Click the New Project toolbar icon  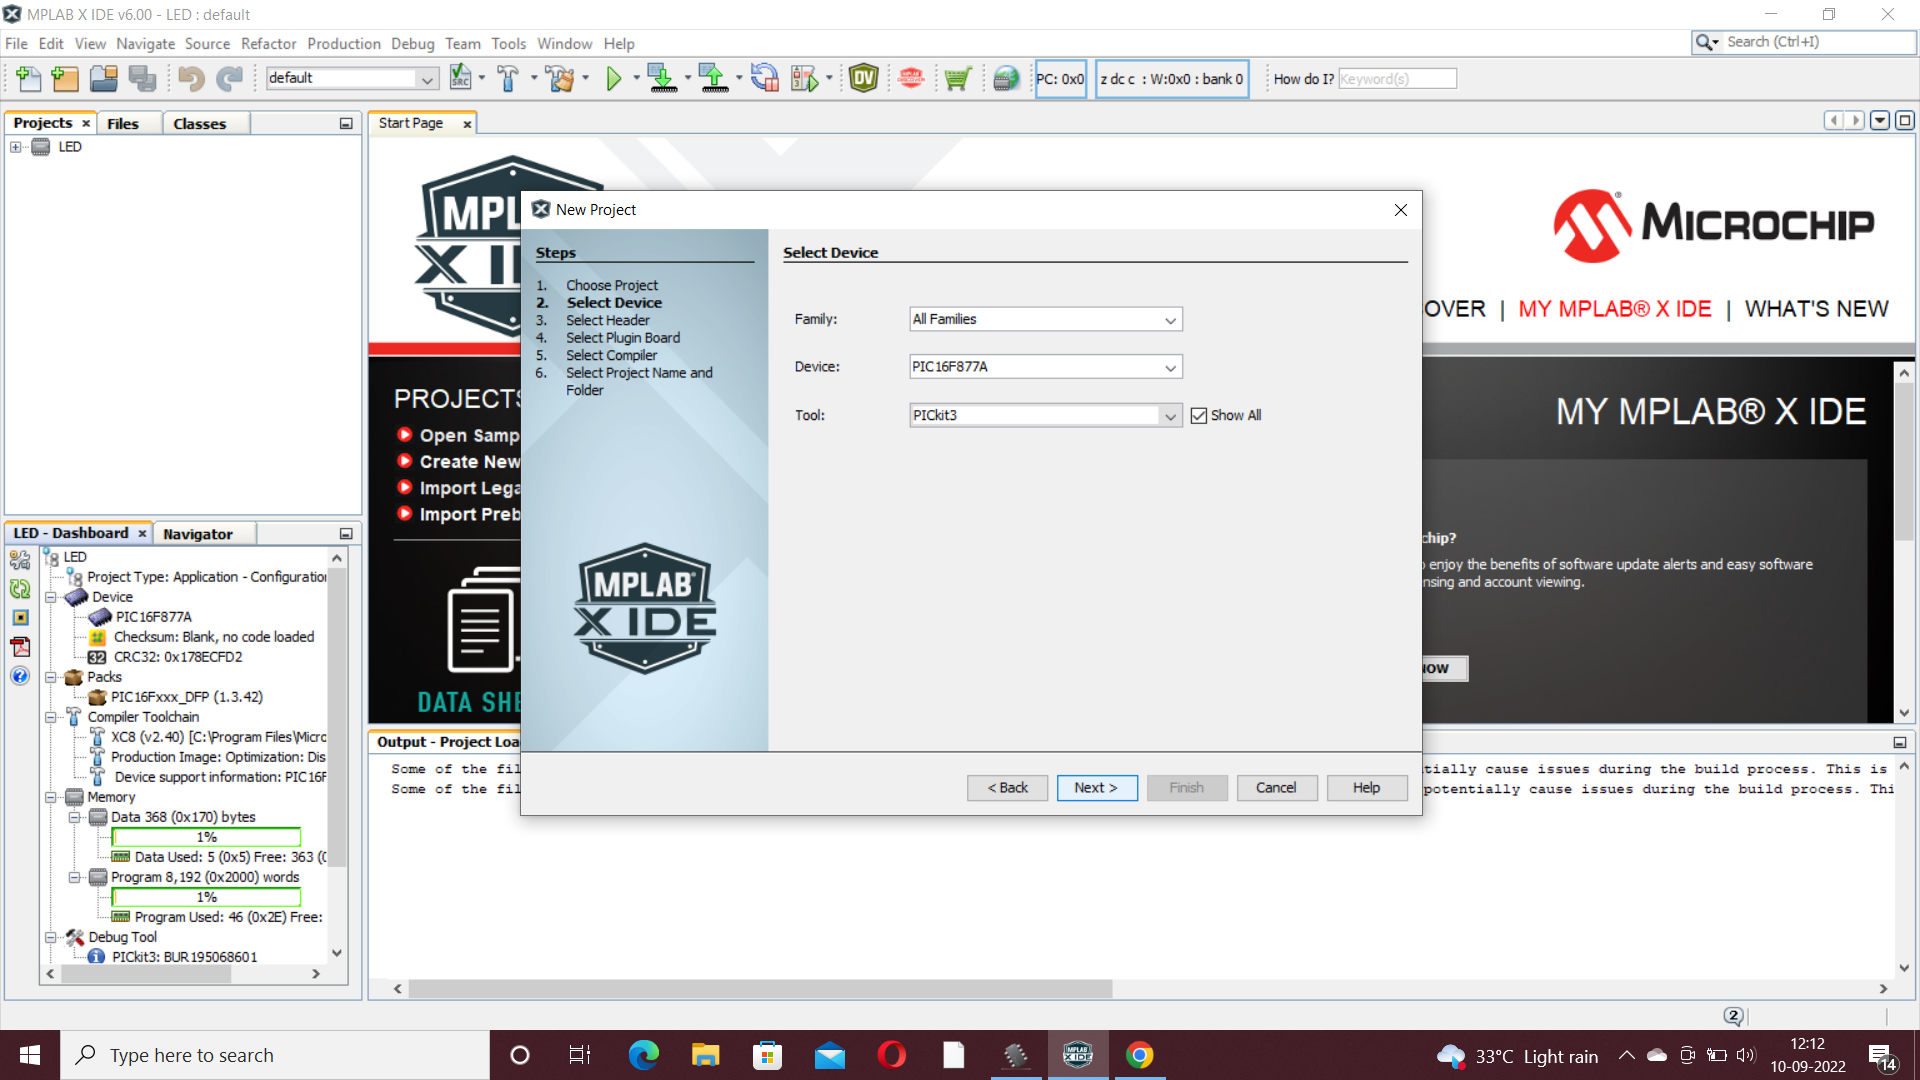point(64,79)
